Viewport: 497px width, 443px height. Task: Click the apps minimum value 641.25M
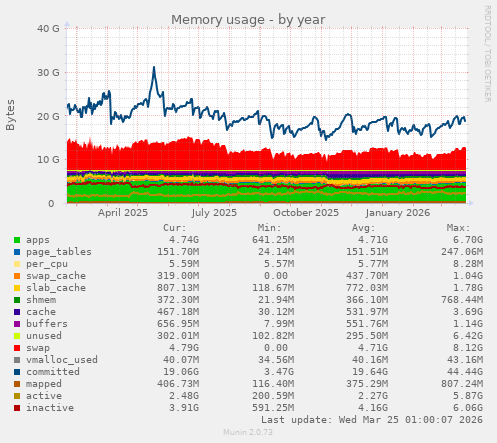[x=273, y=240]
